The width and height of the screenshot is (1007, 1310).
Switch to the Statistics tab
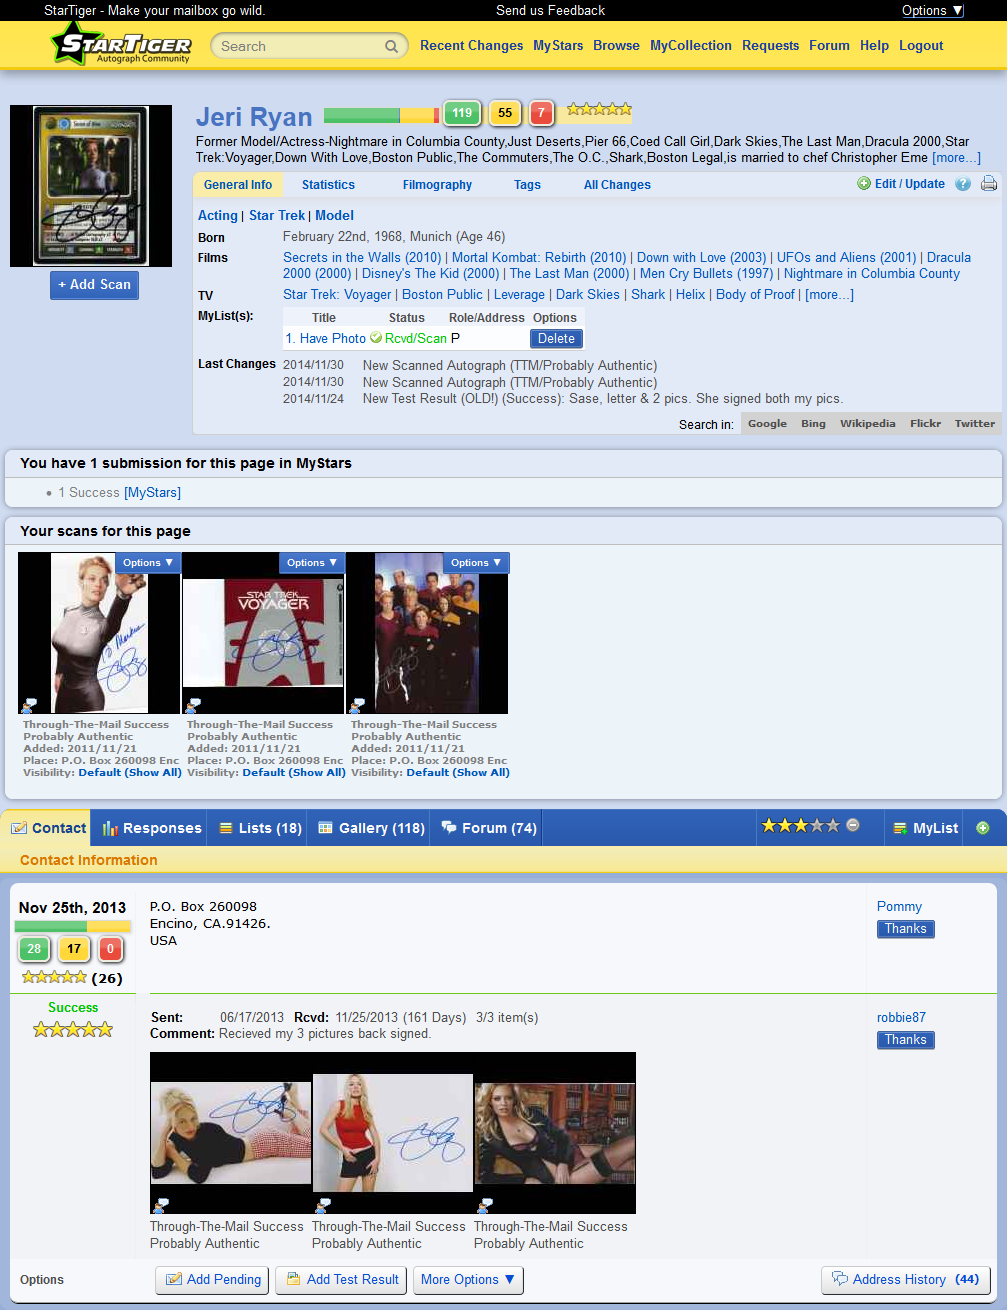[328, 185]
